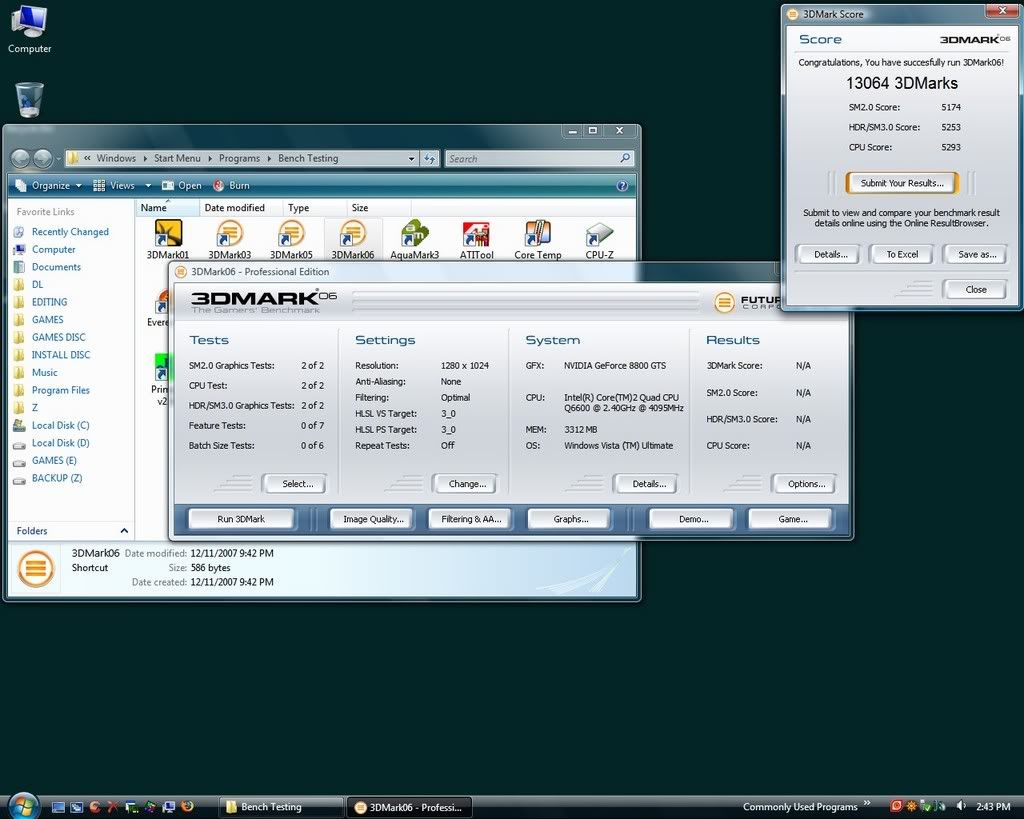Open the AquaMark3 shortcut icon
The height and width of the screenshot is (819, 1024).
tap(415, 233)
